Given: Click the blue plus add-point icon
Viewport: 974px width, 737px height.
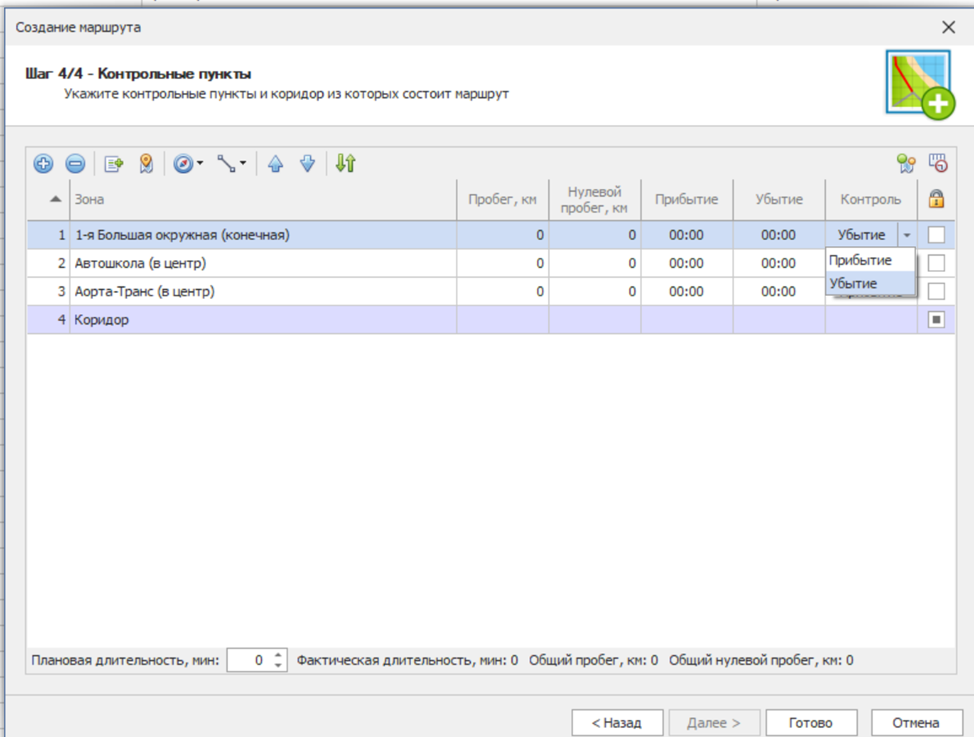Looking at the screenshot, I should [44, 164].
